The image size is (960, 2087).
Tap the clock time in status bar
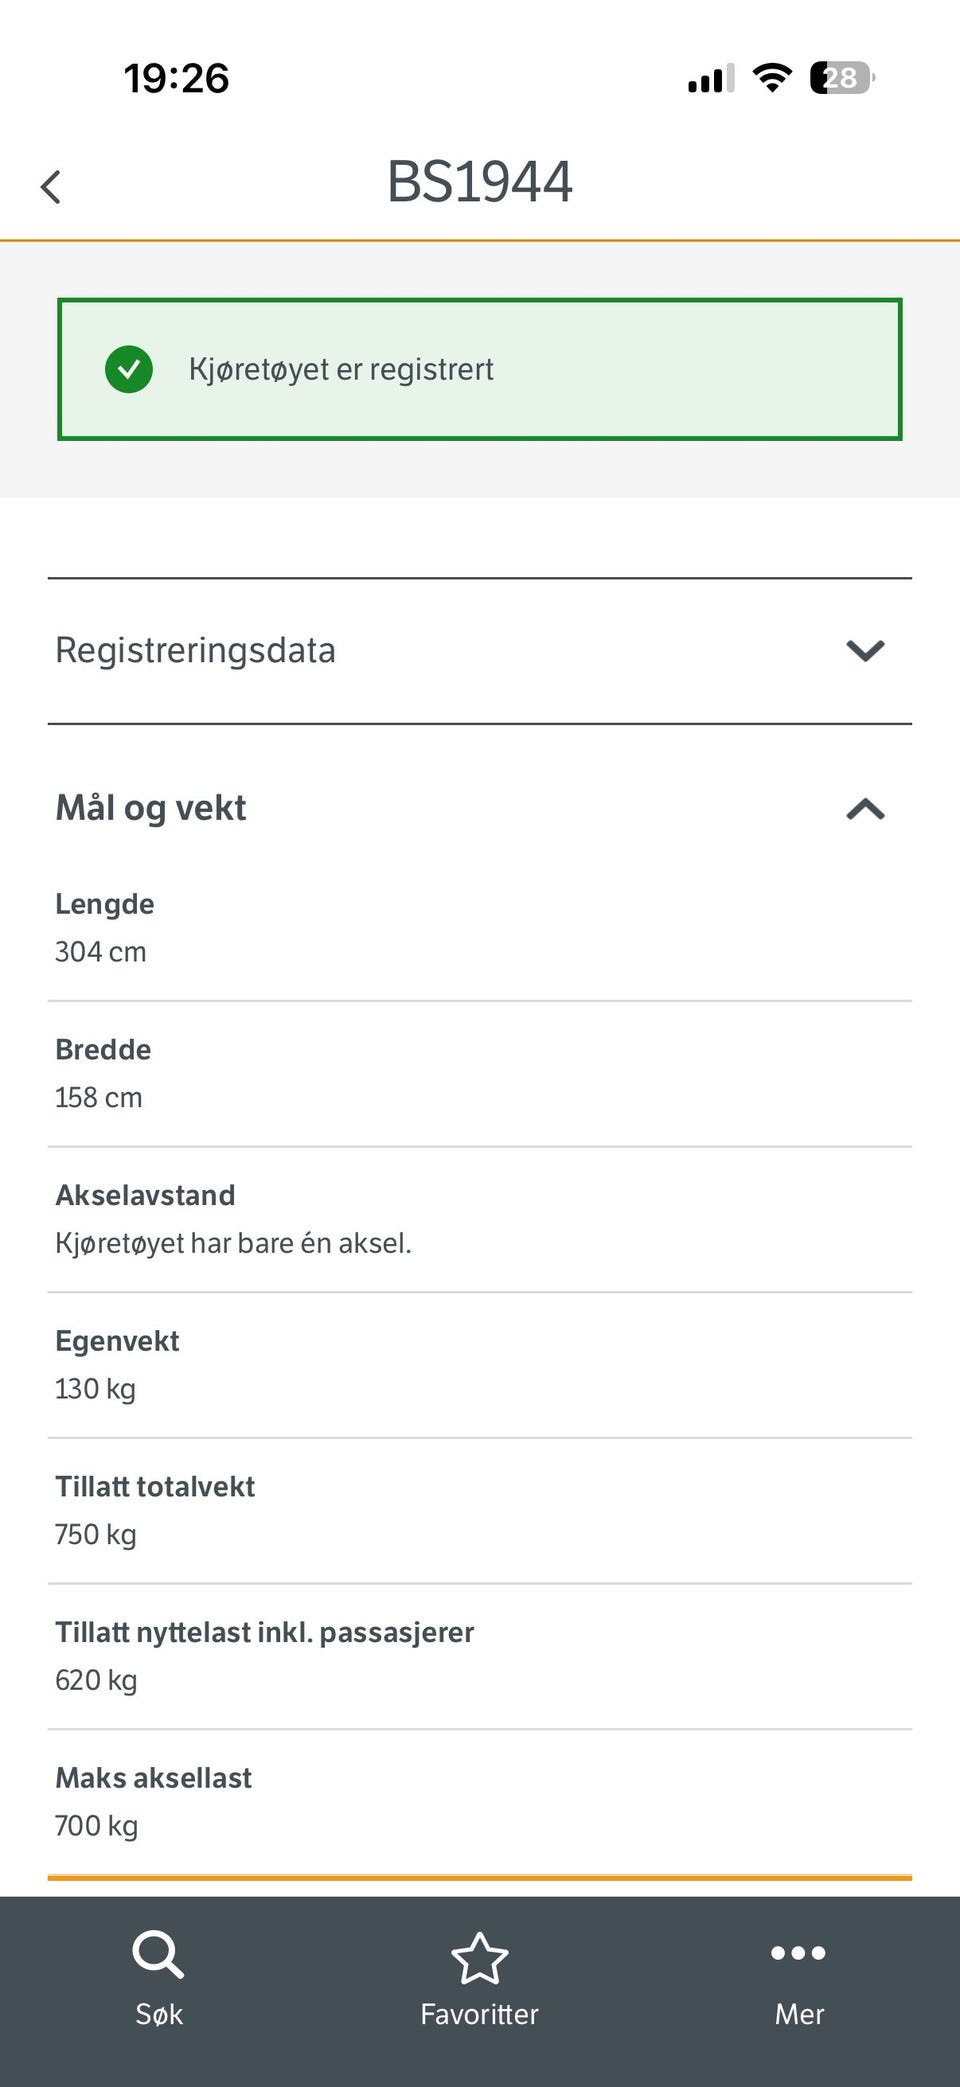176,78
